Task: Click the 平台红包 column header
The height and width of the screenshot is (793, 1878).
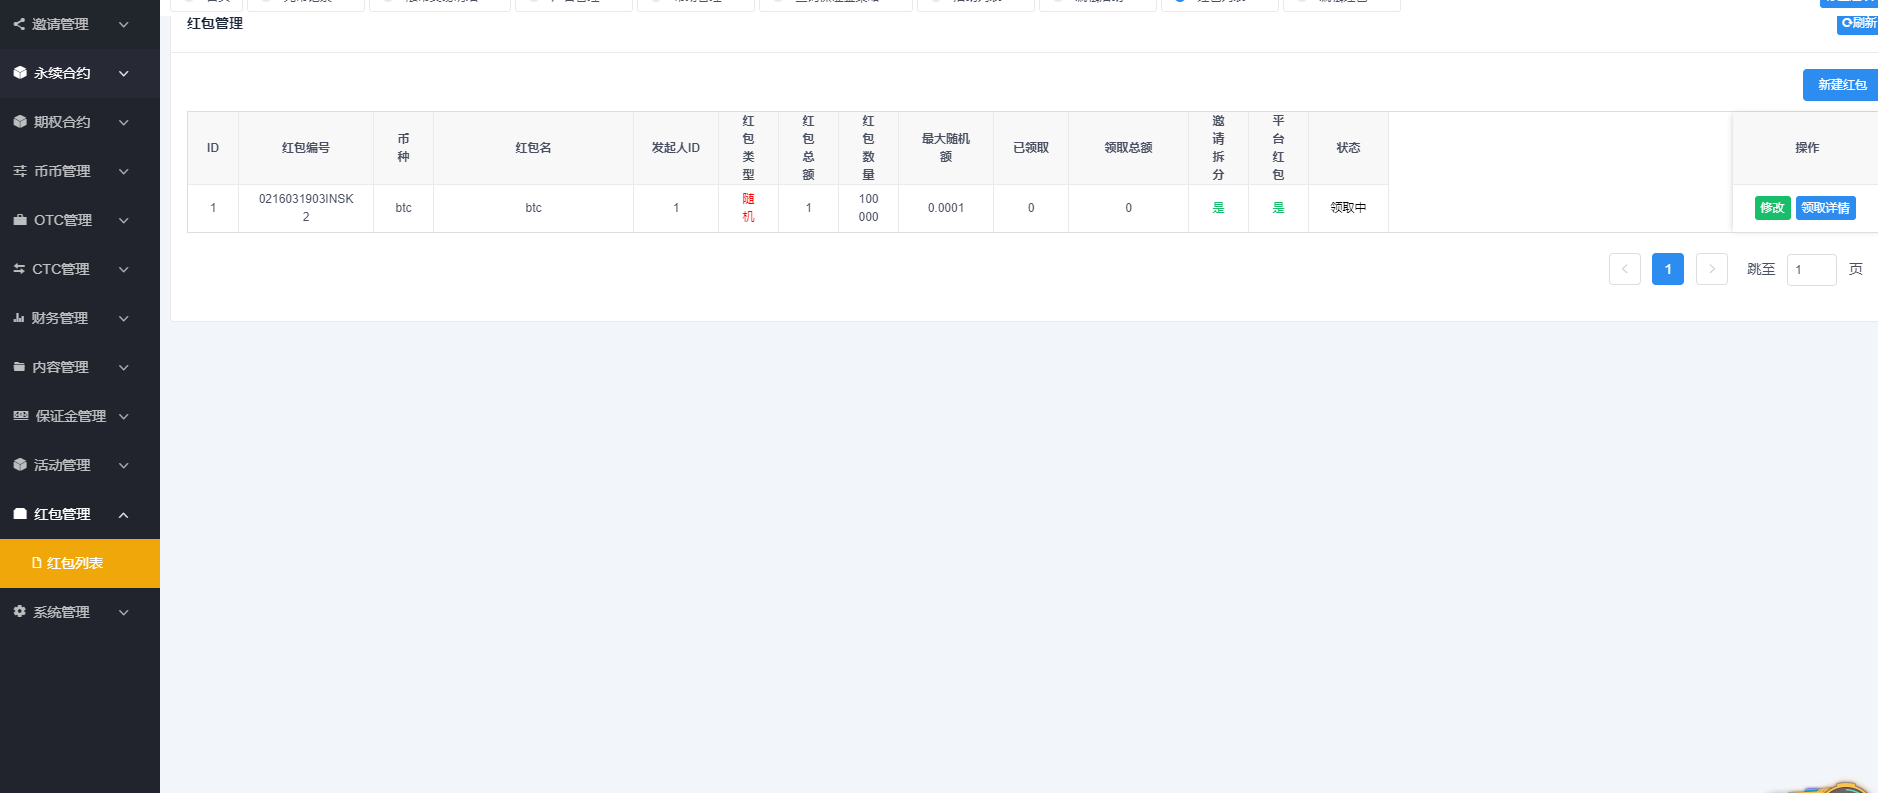Action: 1278,148
